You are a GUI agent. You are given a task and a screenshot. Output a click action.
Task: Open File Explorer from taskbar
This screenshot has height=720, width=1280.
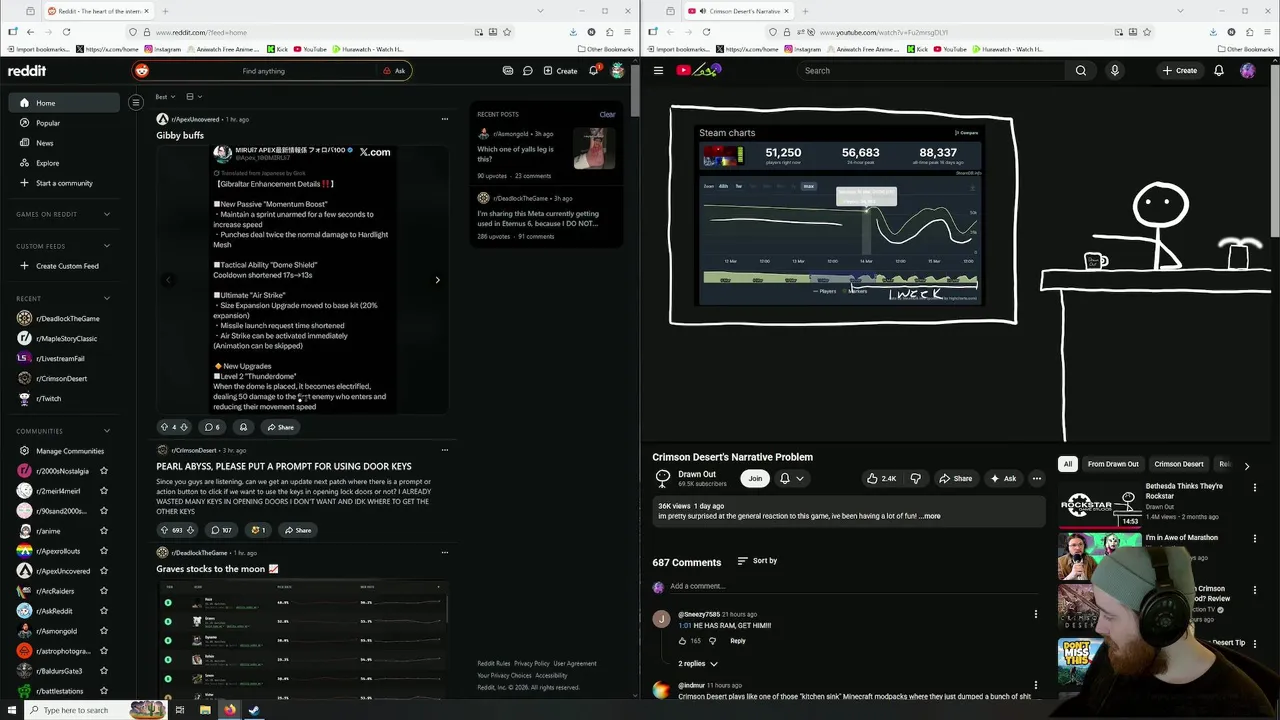click(x=205, y=710)
